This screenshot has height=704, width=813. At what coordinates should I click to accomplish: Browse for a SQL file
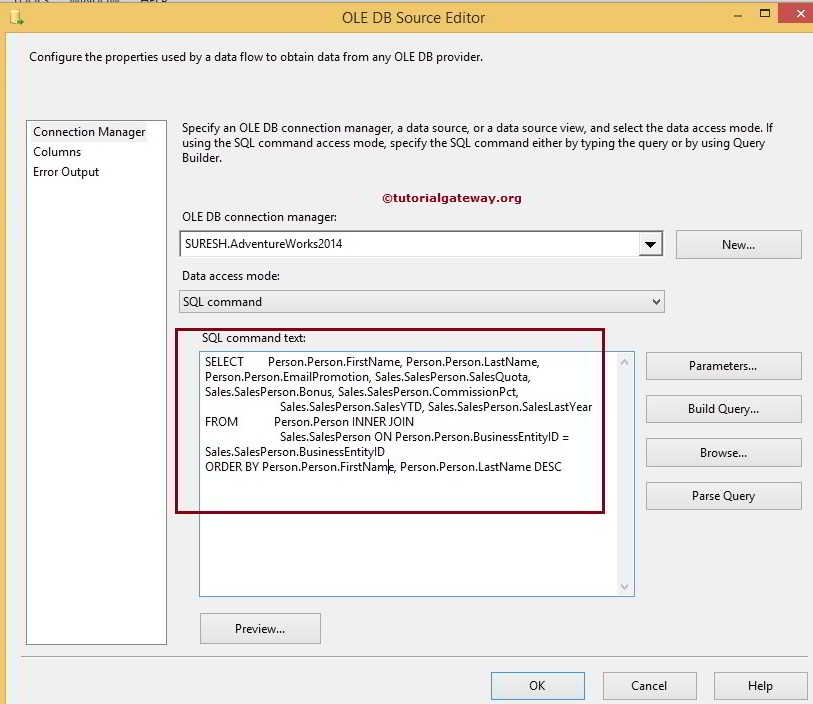[x=723, y=452]
